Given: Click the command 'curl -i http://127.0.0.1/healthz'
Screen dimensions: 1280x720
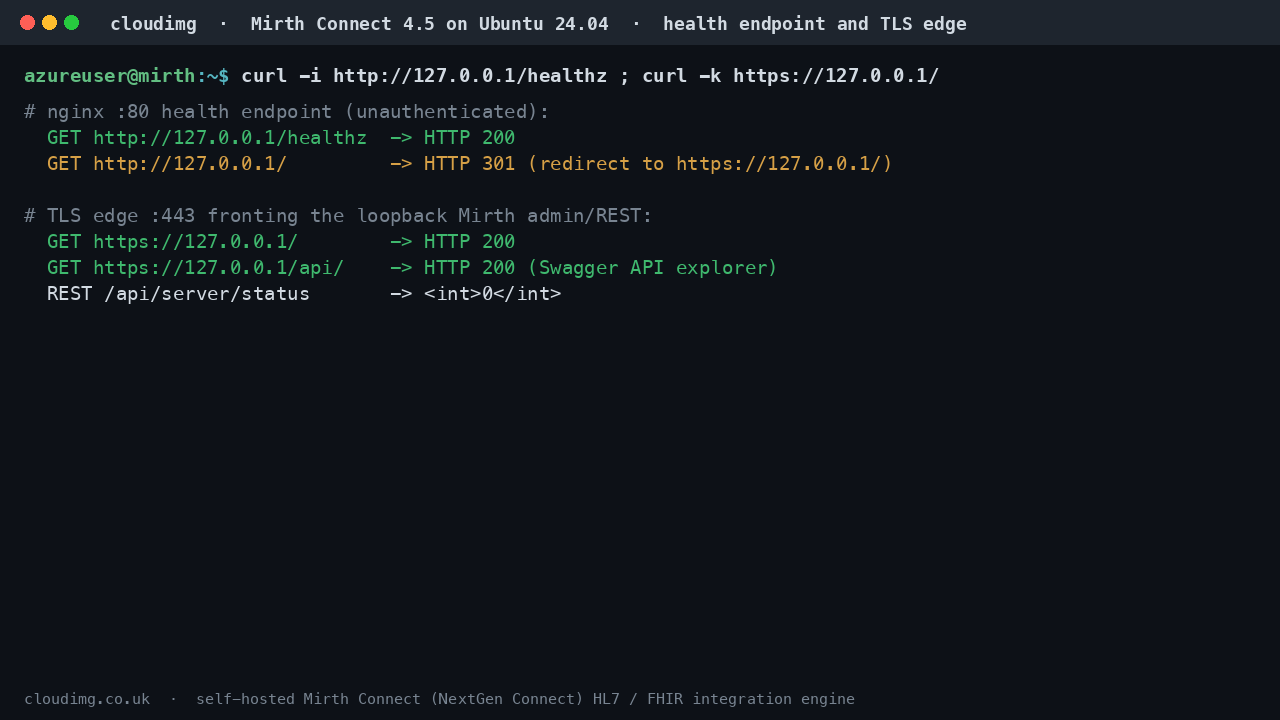Looking at the screenshot, I should [x=424, y=76].
